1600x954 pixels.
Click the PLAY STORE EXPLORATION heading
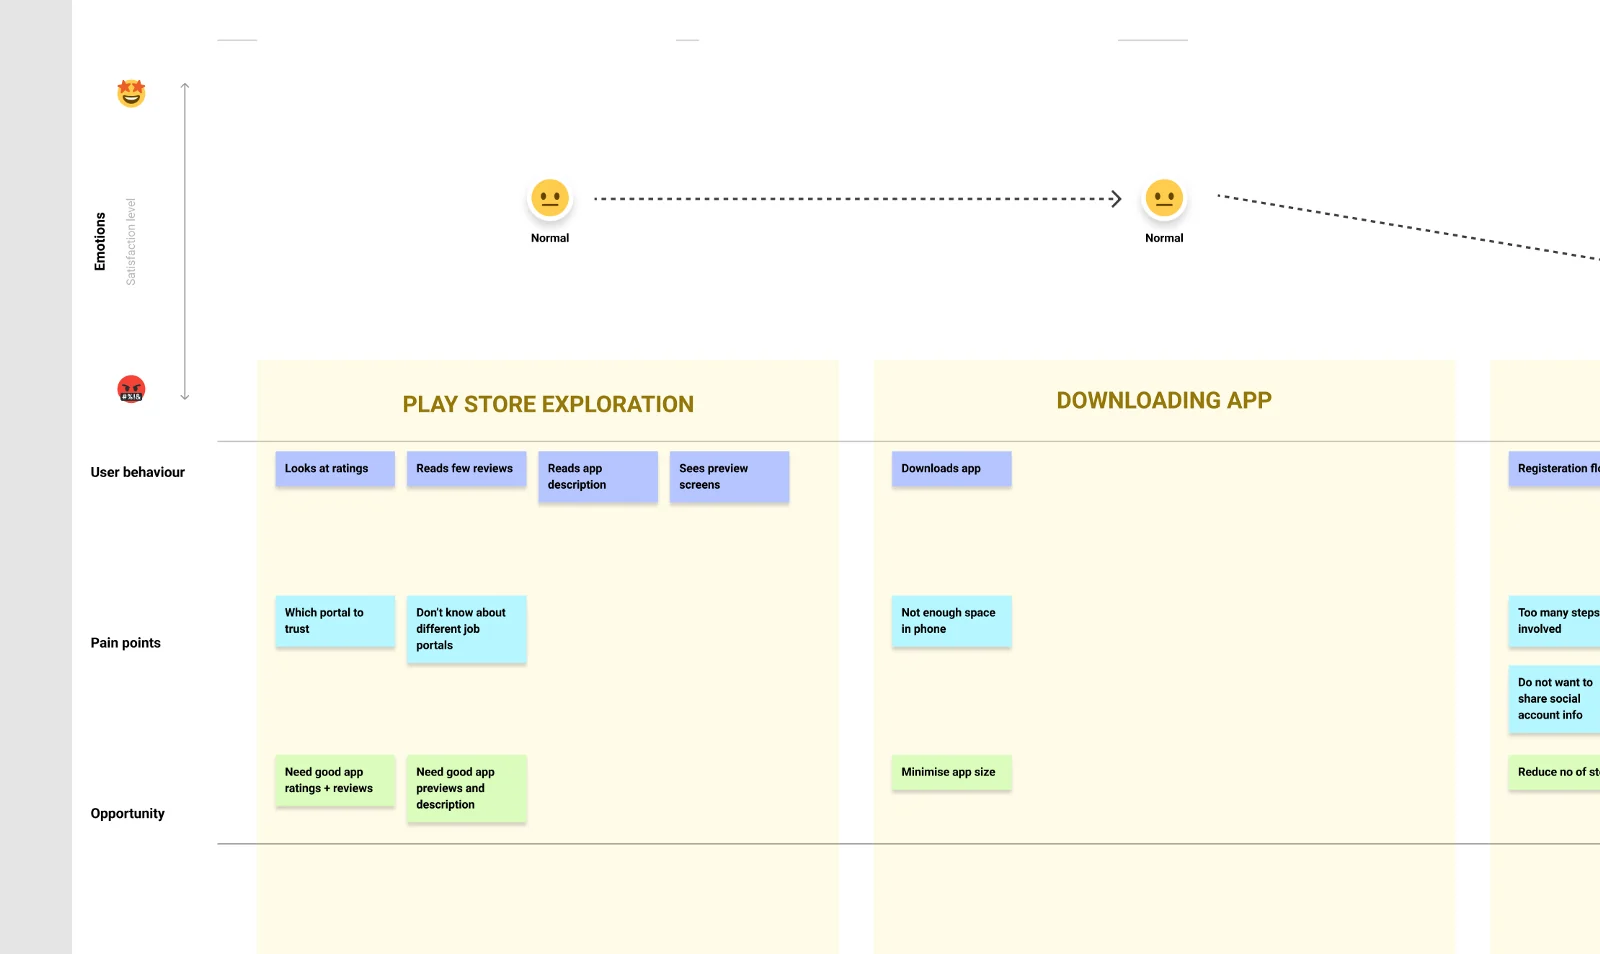tap(548, 404)
